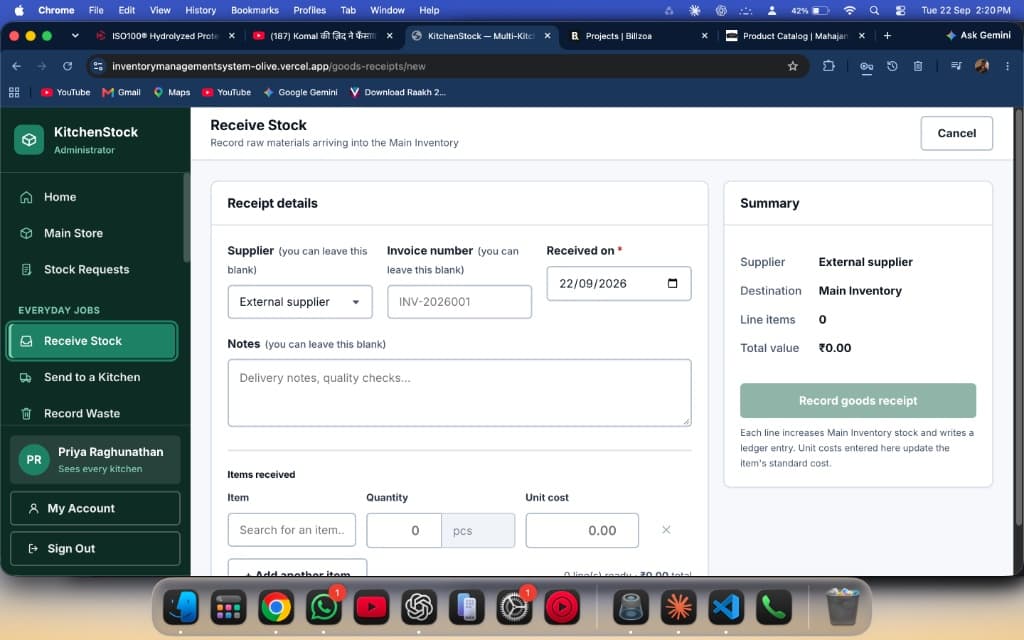Viewport: 1024px width, 640px height.
Task: Go back to previous page
Action: point(16,66)
